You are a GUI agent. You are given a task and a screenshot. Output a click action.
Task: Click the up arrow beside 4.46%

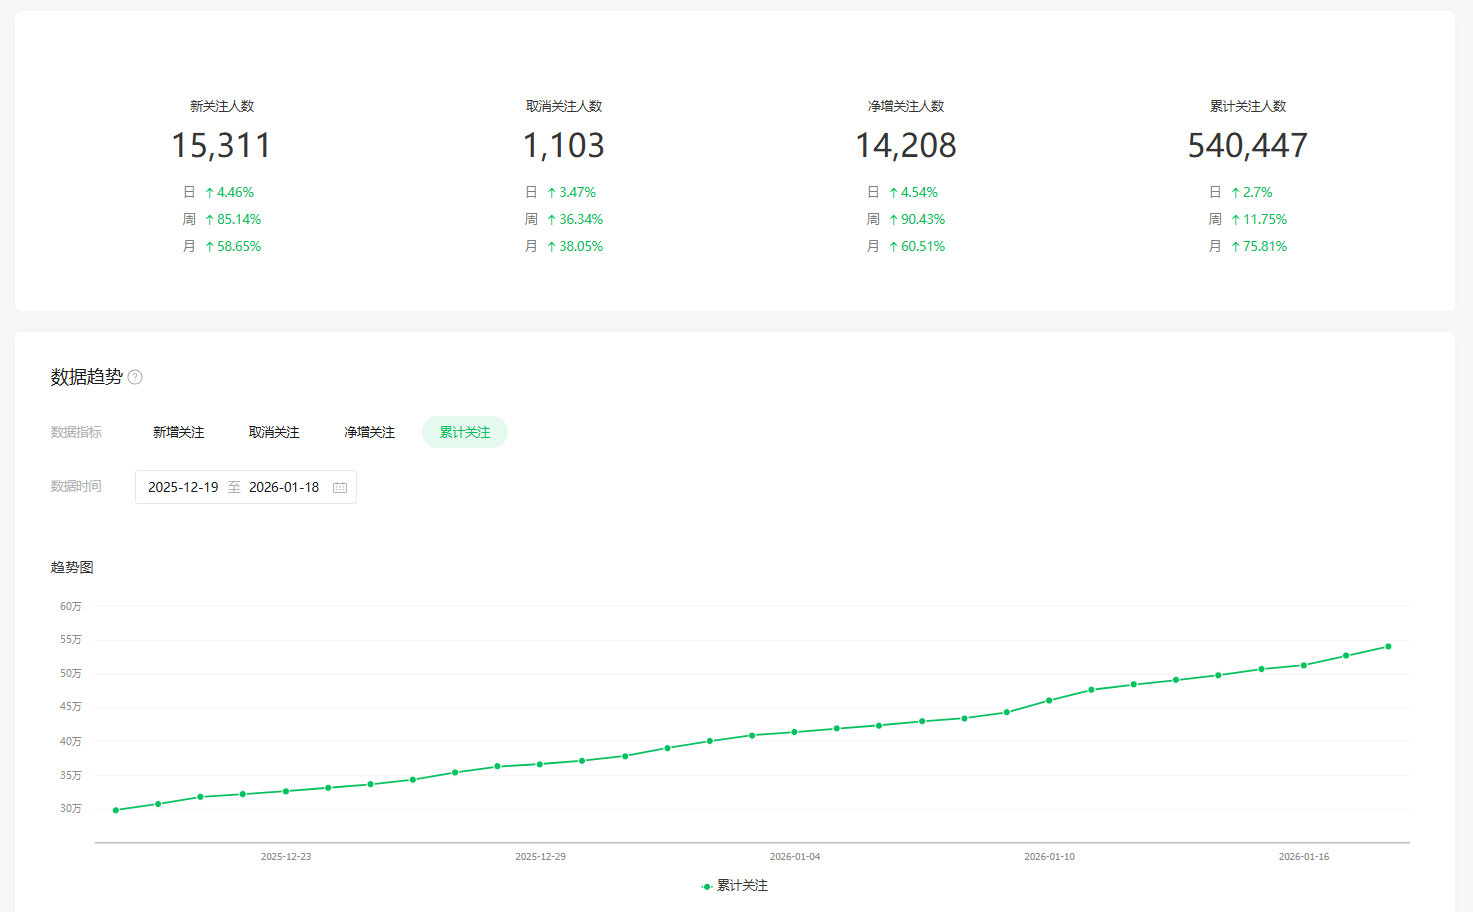(x=210, y=193)
